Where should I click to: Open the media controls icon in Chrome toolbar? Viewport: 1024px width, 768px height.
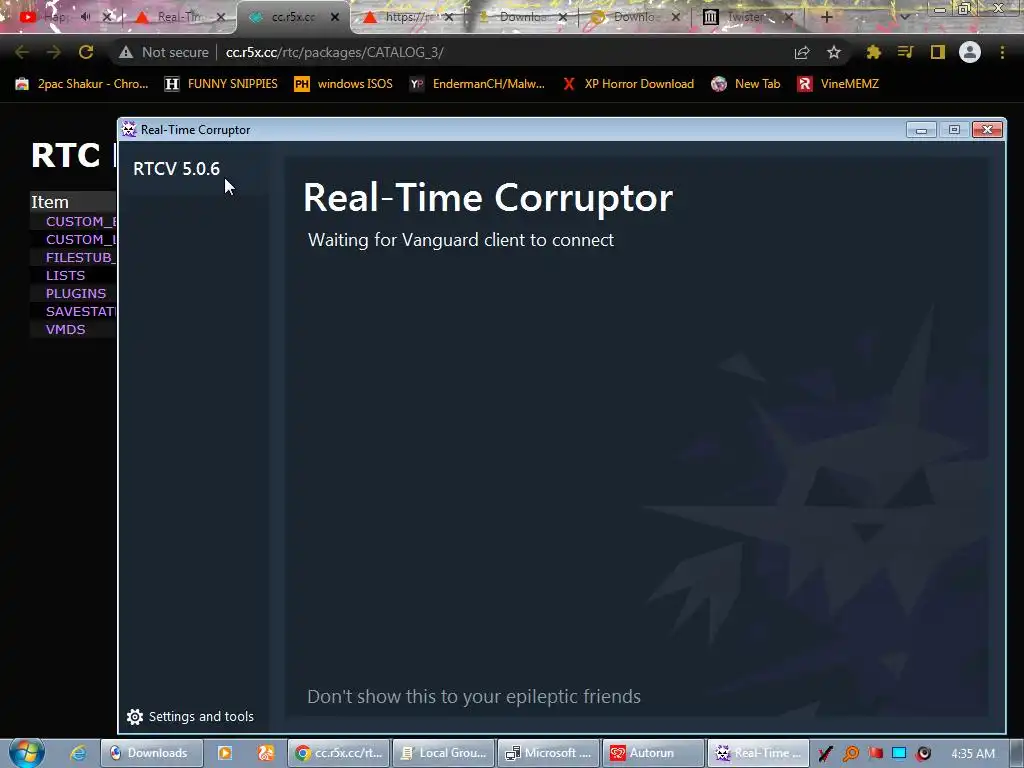coord(905,52)
